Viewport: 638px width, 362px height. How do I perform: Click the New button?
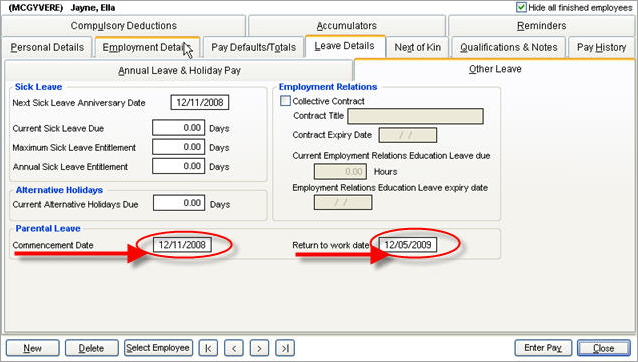(33, 348)
